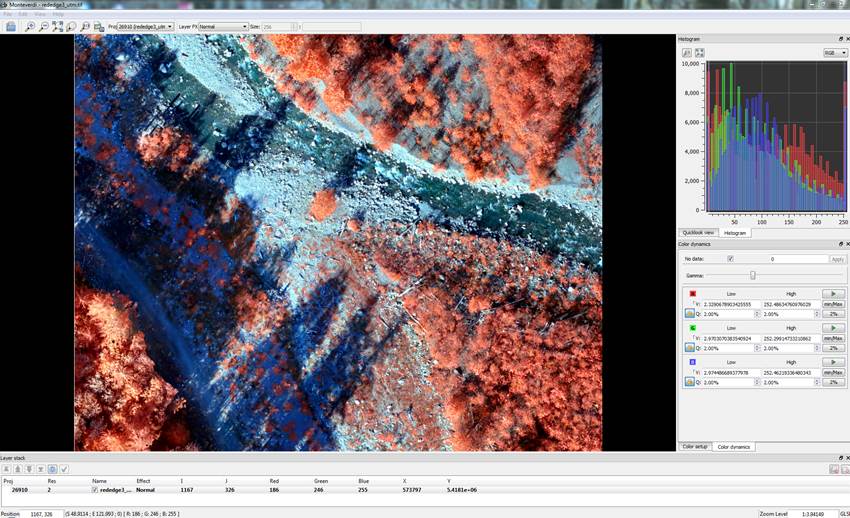Select the Color dynamics tab

(x=733, y=447)
